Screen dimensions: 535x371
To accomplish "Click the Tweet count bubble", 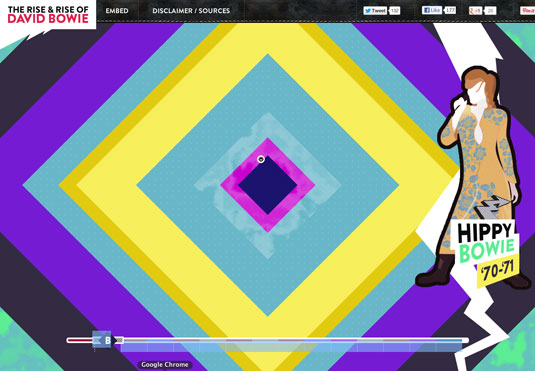I will 395,11.
